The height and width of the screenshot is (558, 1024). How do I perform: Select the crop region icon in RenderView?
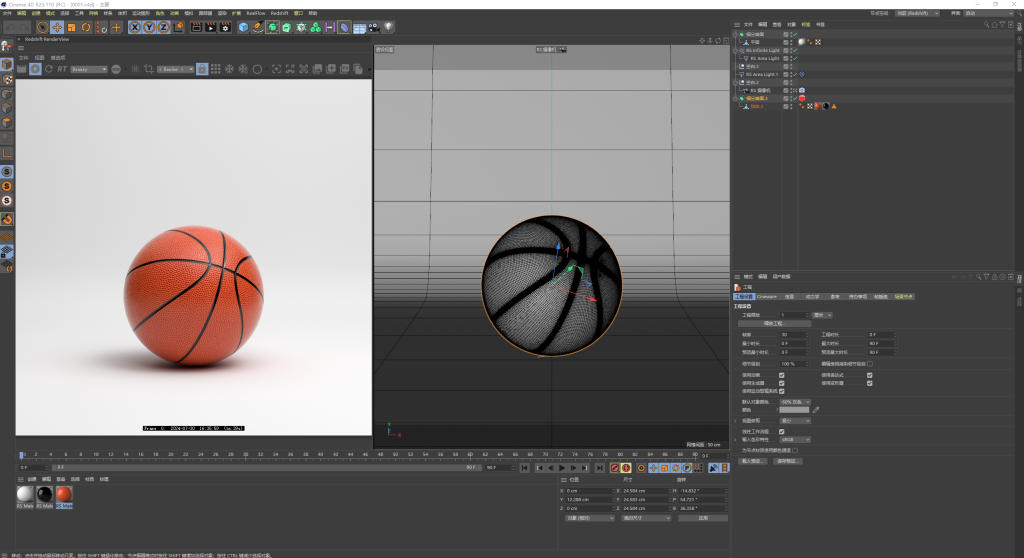point(148,69)
